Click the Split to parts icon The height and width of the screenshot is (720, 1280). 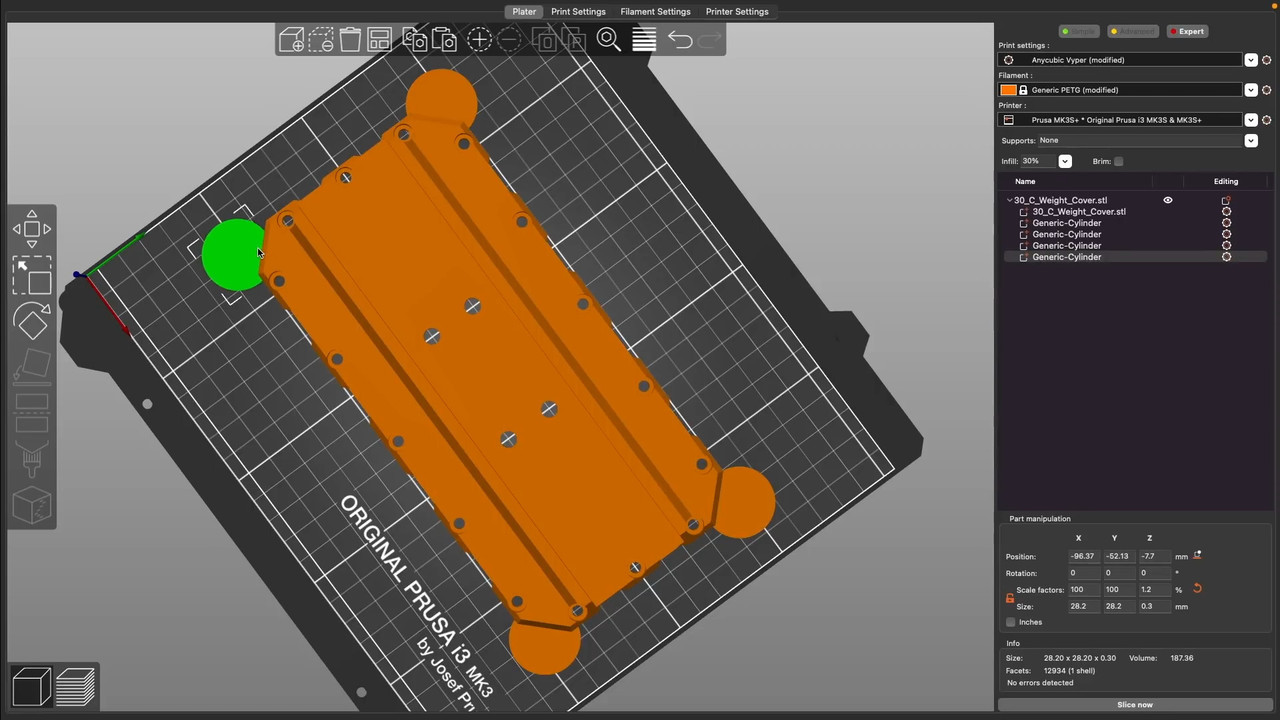pyautogui.click(x=574, y=40)
